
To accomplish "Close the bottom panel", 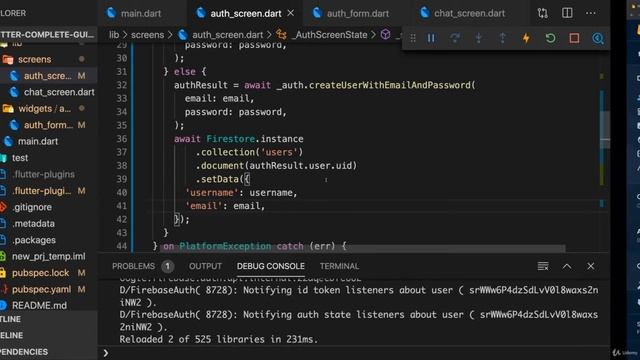I will tap(591, 266).
